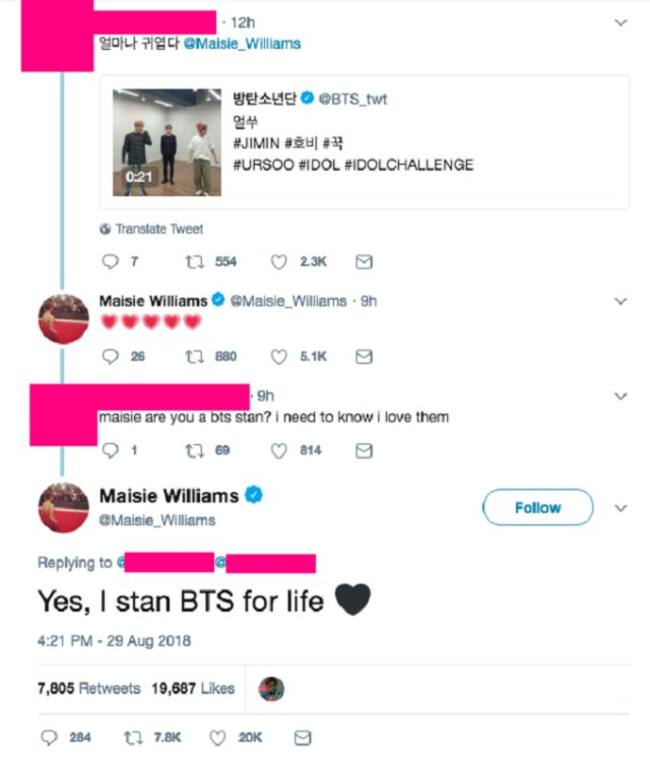Open the 7,805 Retweets list
The width and height of the screenshot is (650, 758).
tap(89, 688)
